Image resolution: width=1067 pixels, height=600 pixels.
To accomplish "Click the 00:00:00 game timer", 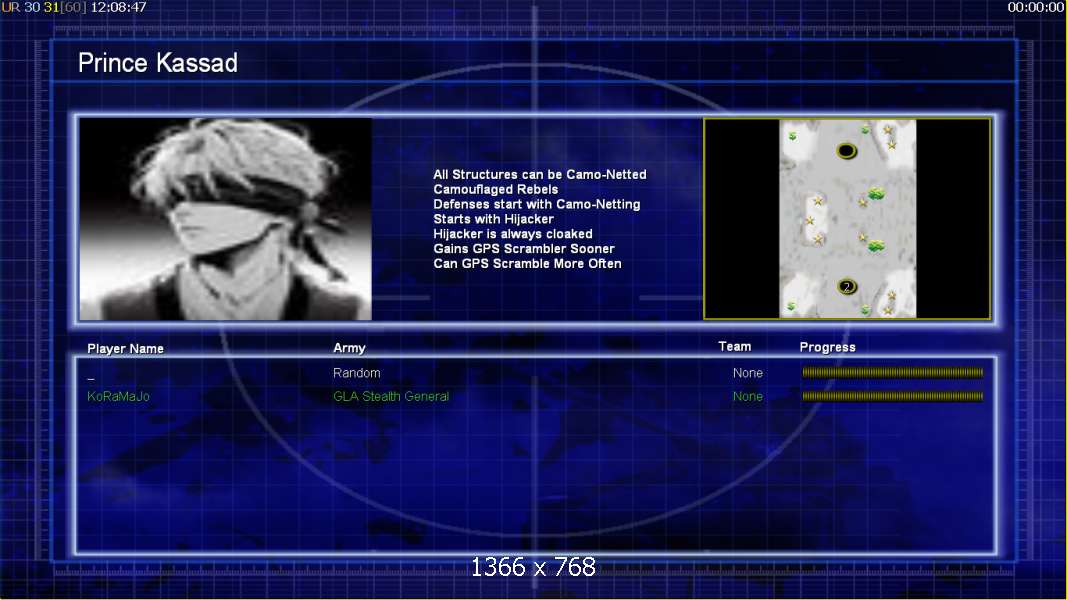I will pos(1036,7).
